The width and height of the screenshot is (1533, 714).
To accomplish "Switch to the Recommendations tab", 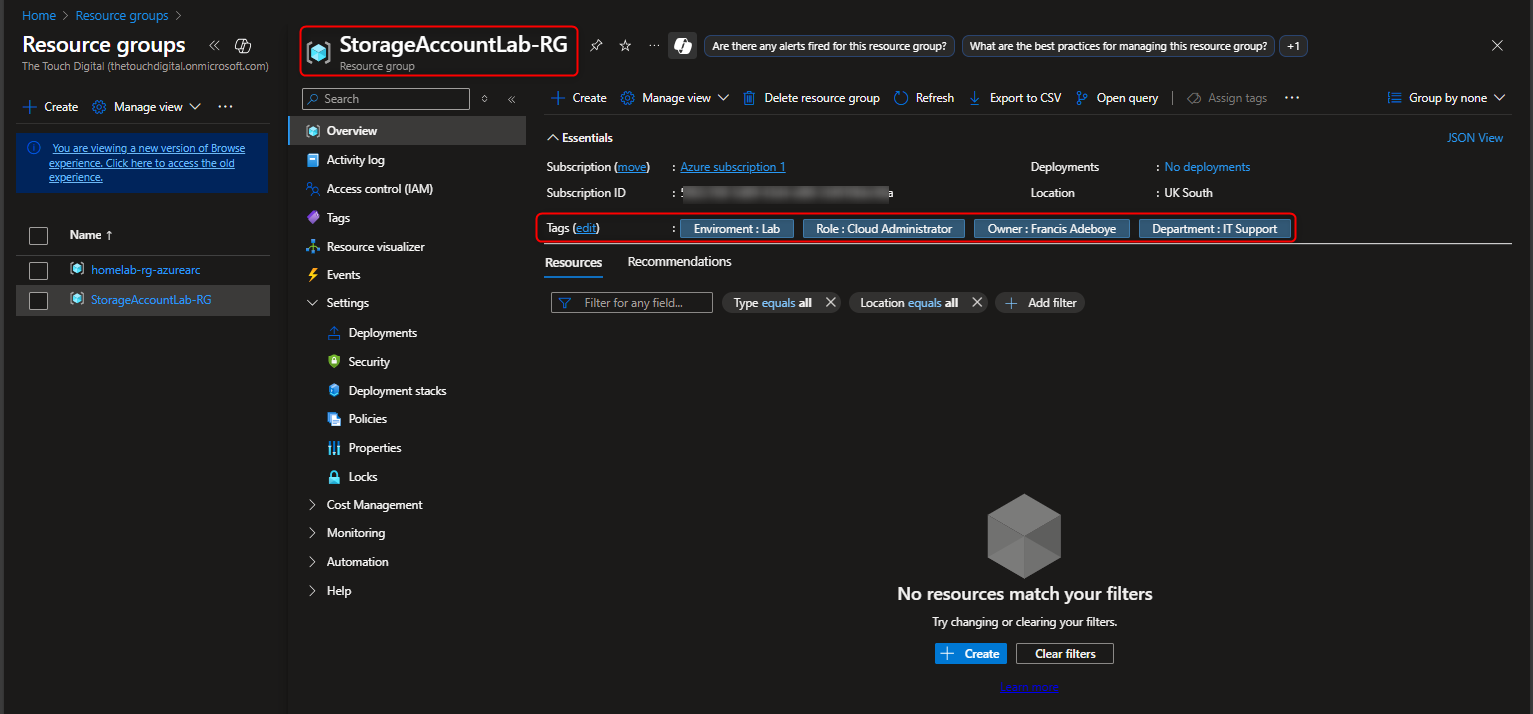I will (679, 261).
